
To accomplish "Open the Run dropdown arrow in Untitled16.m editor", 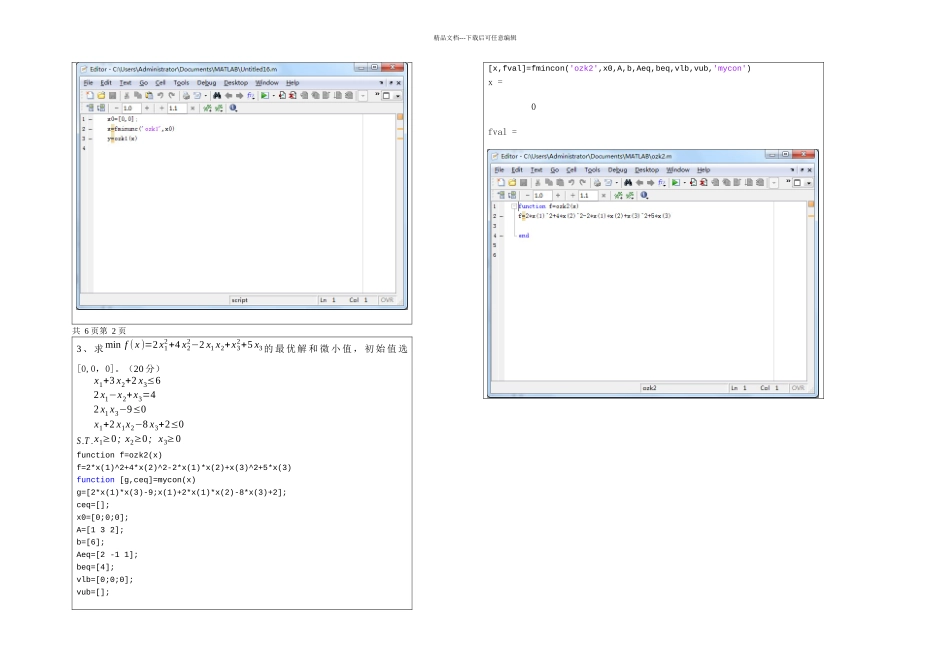I will tap(272, 96).
